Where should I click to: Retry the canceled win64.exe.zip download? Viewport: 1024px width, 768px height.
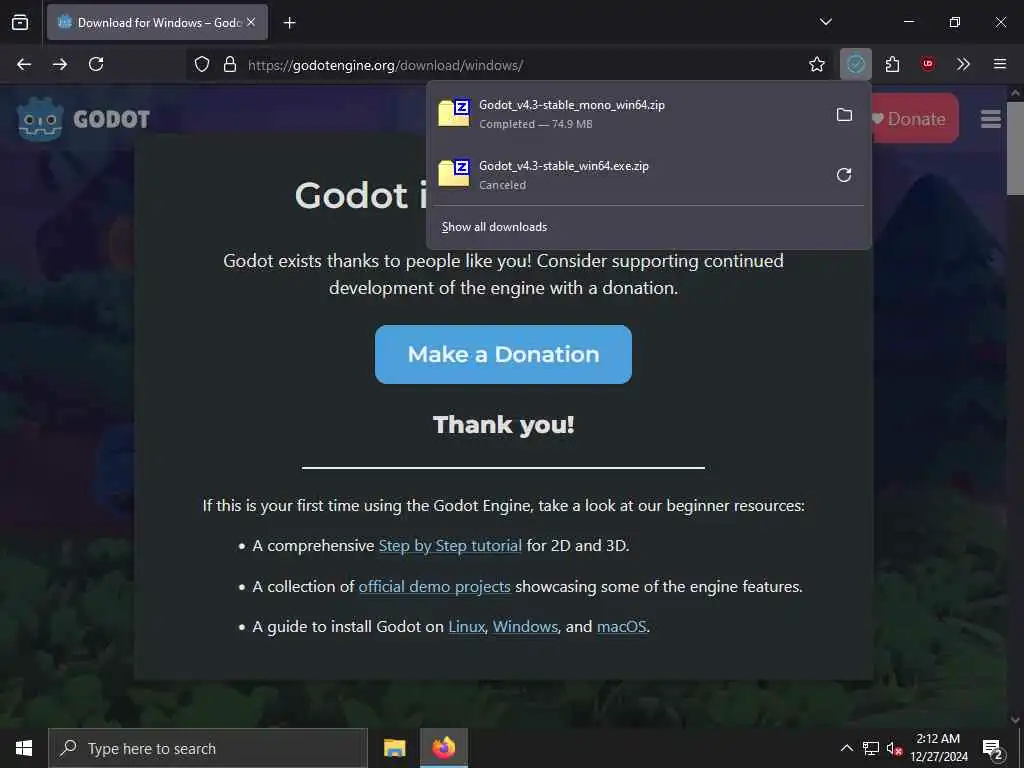[x=844, y=175]
